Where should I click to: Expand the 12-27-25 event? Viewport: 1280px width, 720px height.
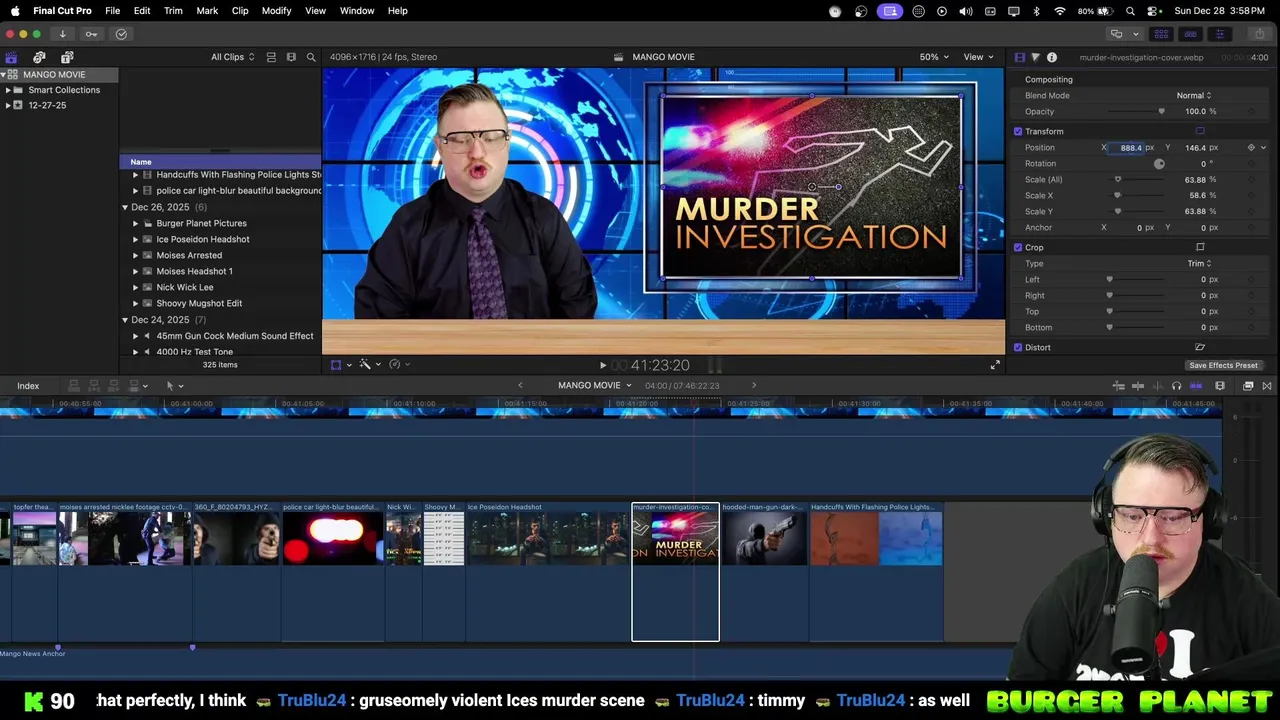coord(8,105)
